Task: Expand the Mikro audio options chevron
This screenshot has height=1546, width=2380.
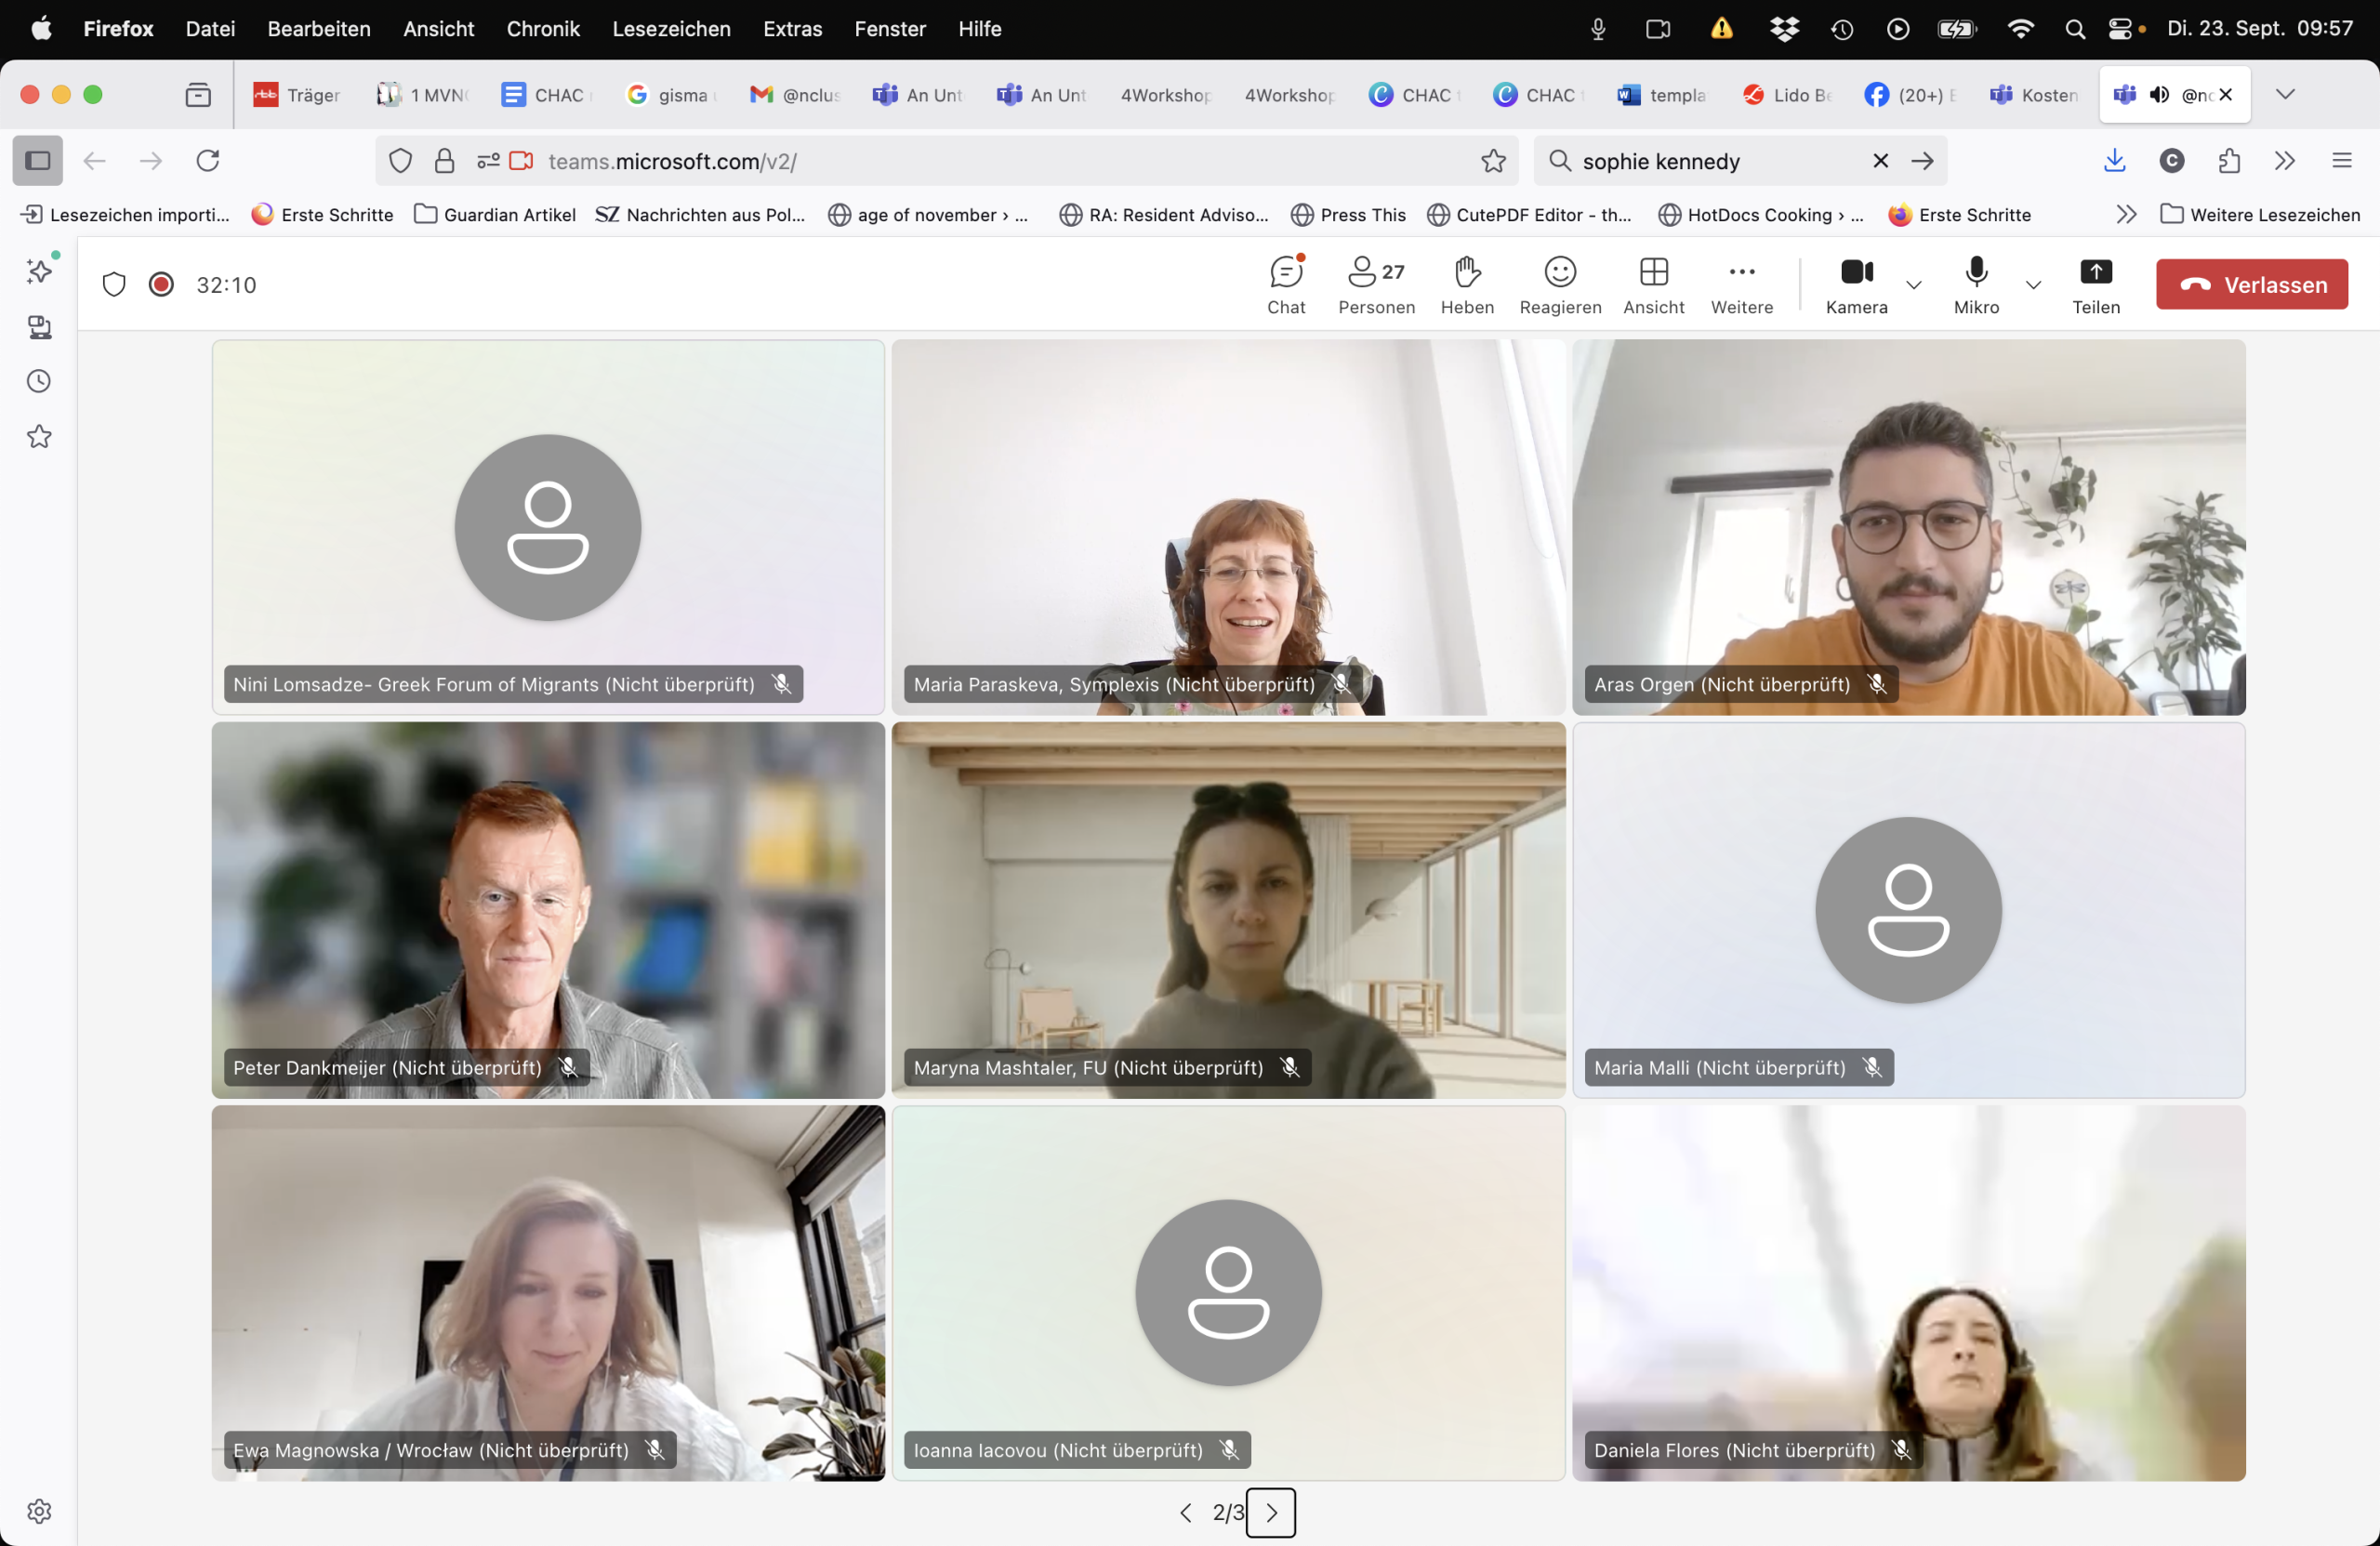Action: [x=2033, y=285]
